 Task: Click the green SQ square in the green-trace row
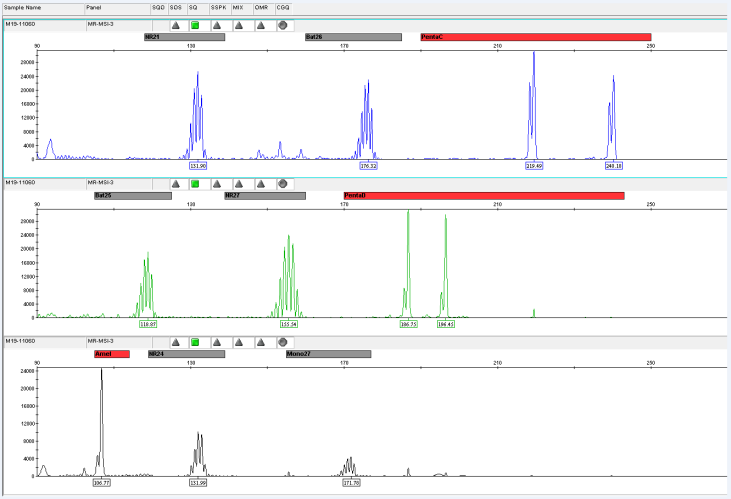click(x=195, y=184)
